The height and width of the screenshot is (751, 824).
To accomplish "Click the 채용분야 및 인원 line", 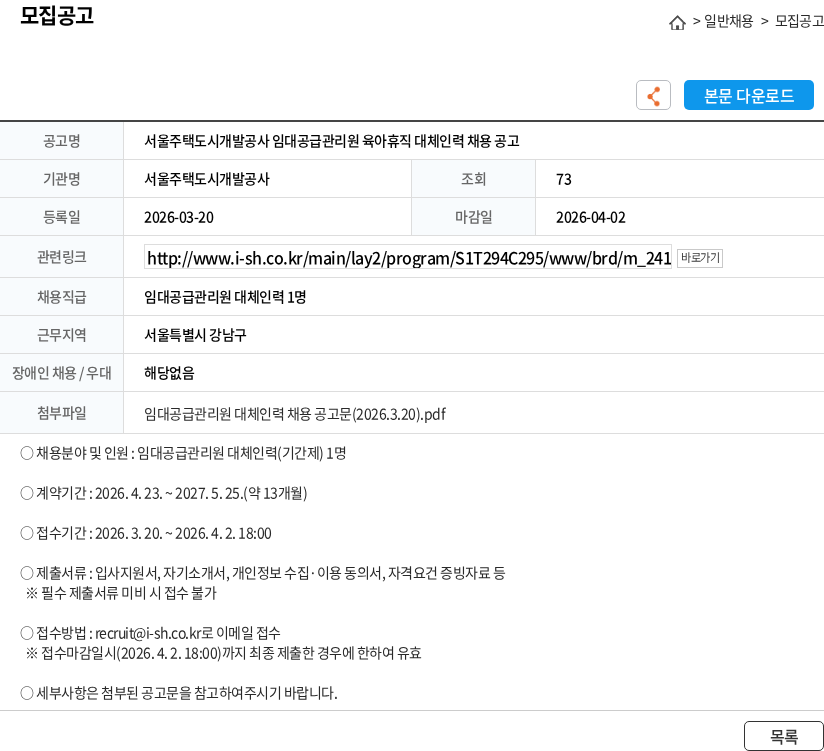I will pos(183,453).
